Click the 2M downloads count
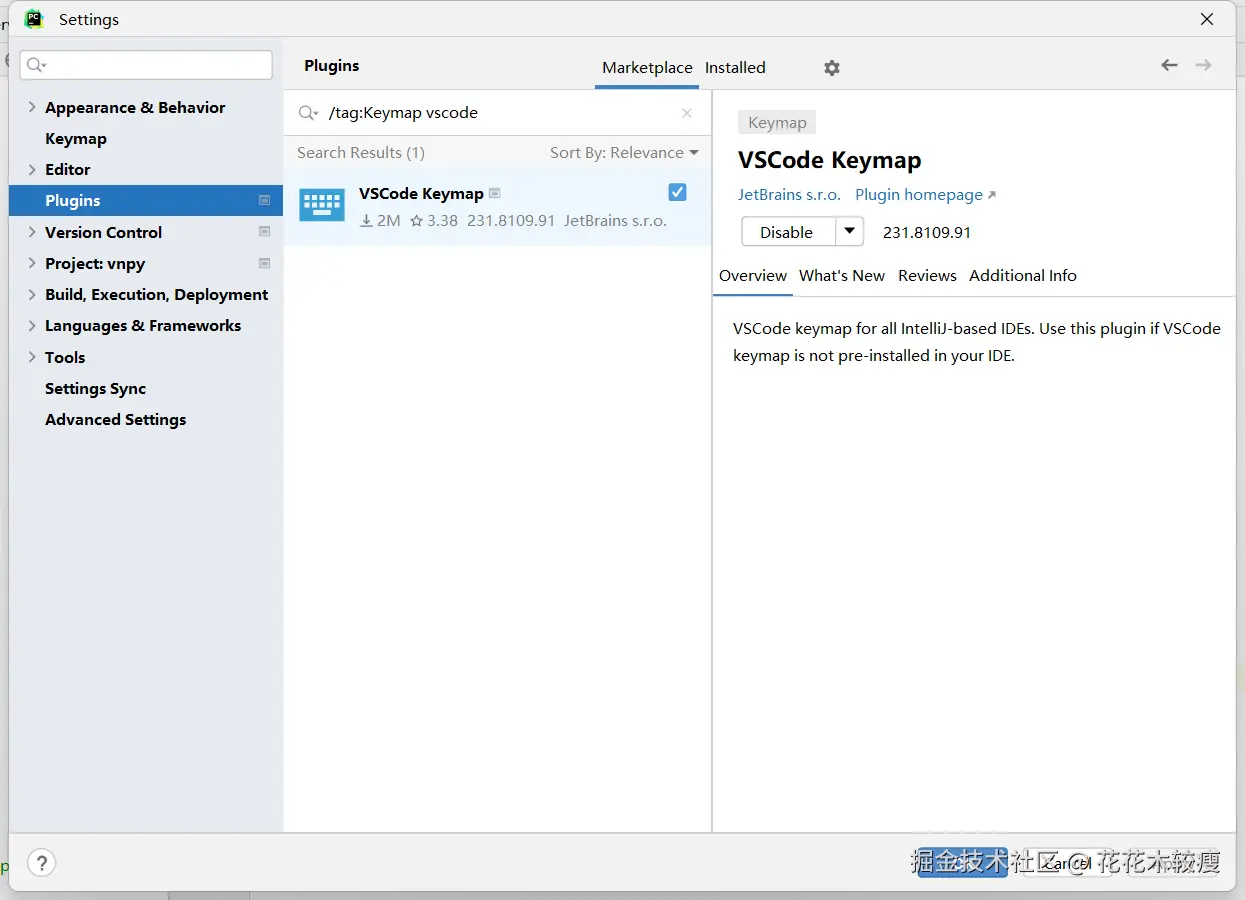Screen dimensions: 1245x900 (380, 220)
